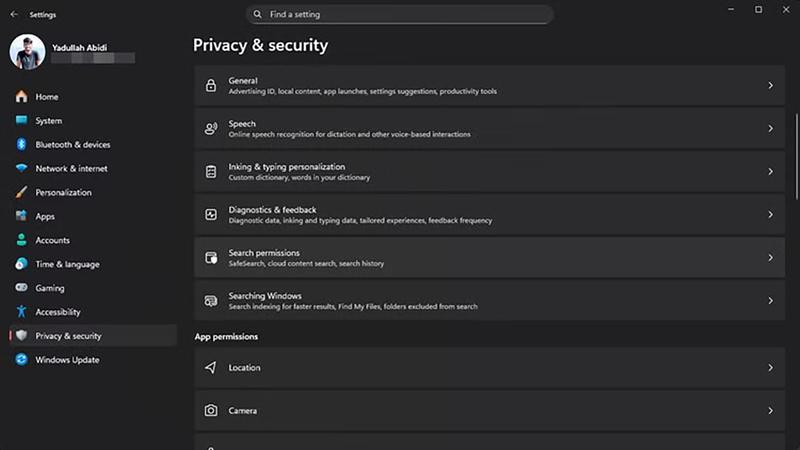Click the Personalization paintbrush icon

(21, 193)
